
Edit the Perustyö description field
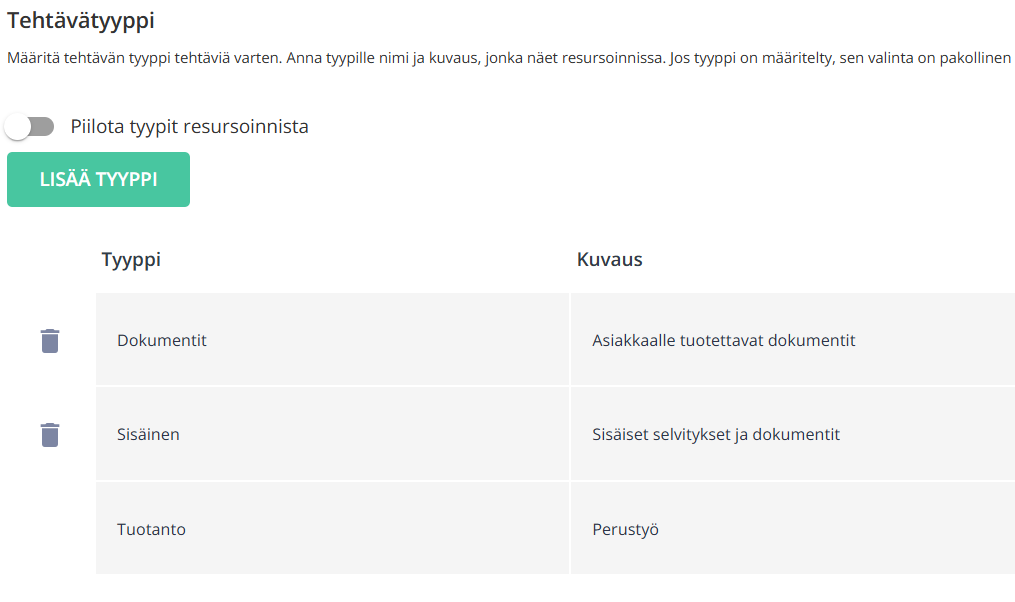click(x=793, y=528)
